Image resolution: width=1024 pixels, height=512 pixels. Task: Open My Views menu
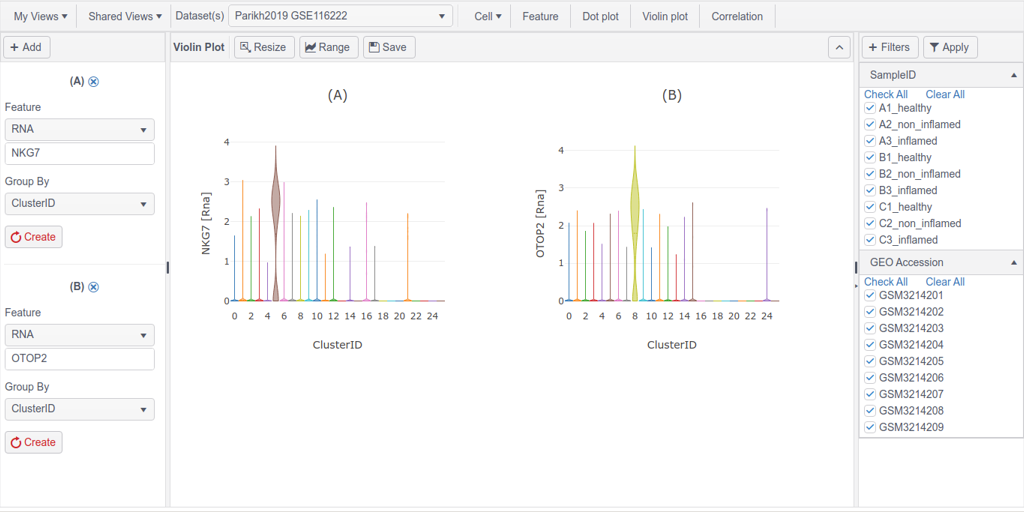tap(40, 16)
